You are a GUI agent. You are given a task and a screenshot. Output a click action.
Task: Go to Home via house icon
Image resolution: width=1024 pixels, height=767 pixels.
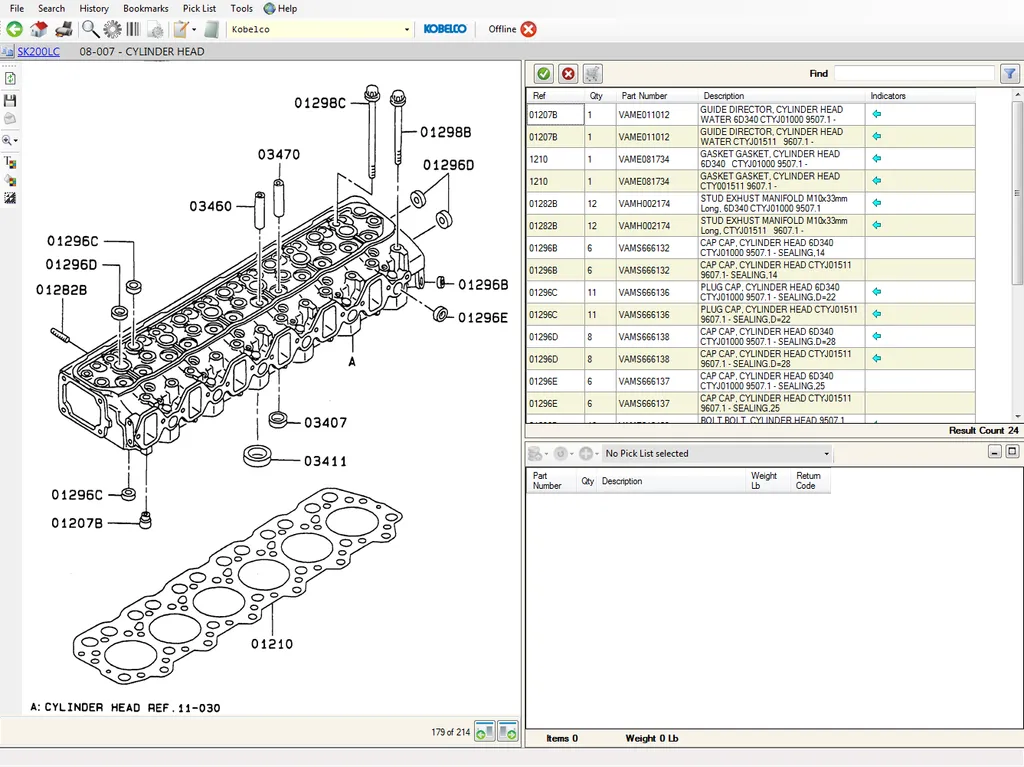click(x=39, y=30)
